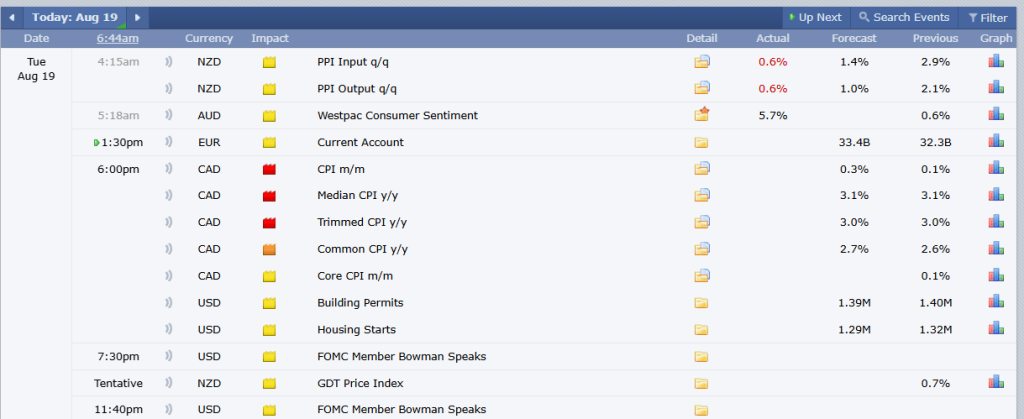This screenshot has height=419, width=1024.
Task: Go to next day arrow
Action: (x=137, y=17)
